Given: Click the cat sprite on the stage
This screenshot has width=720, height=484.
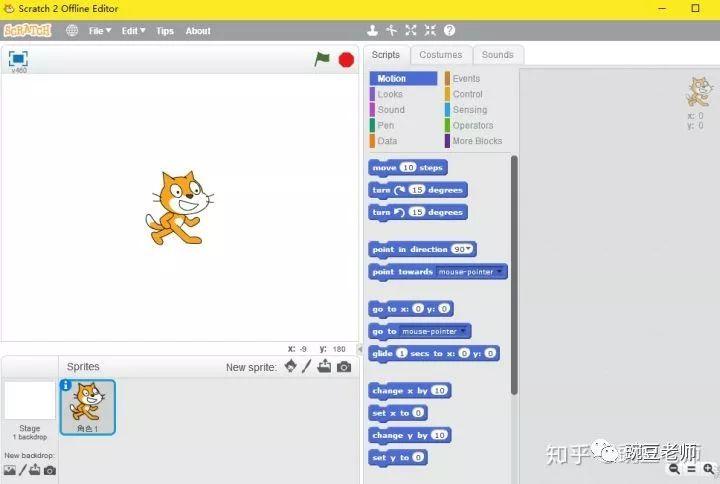Looking at the screenshot, I should click(x=179, y=208).
